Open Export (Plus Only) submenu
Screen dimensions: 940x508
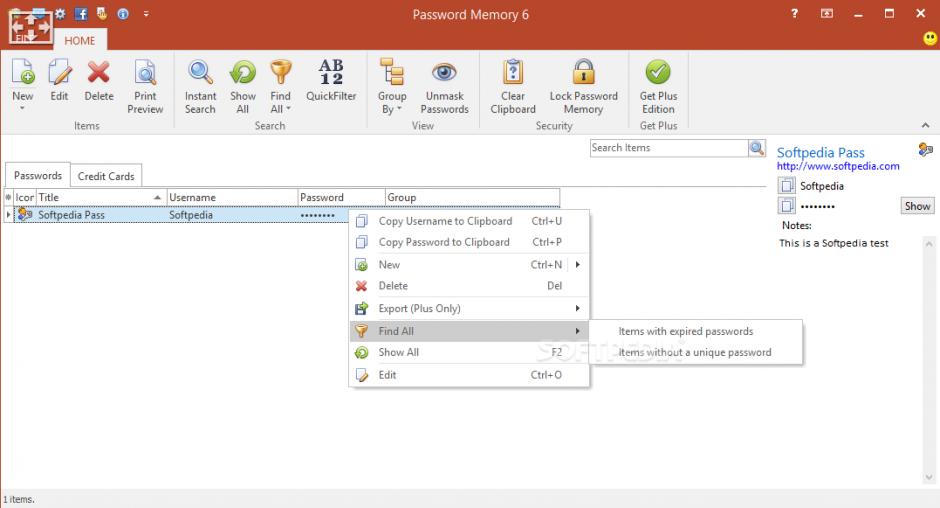(x=469, y=308)
